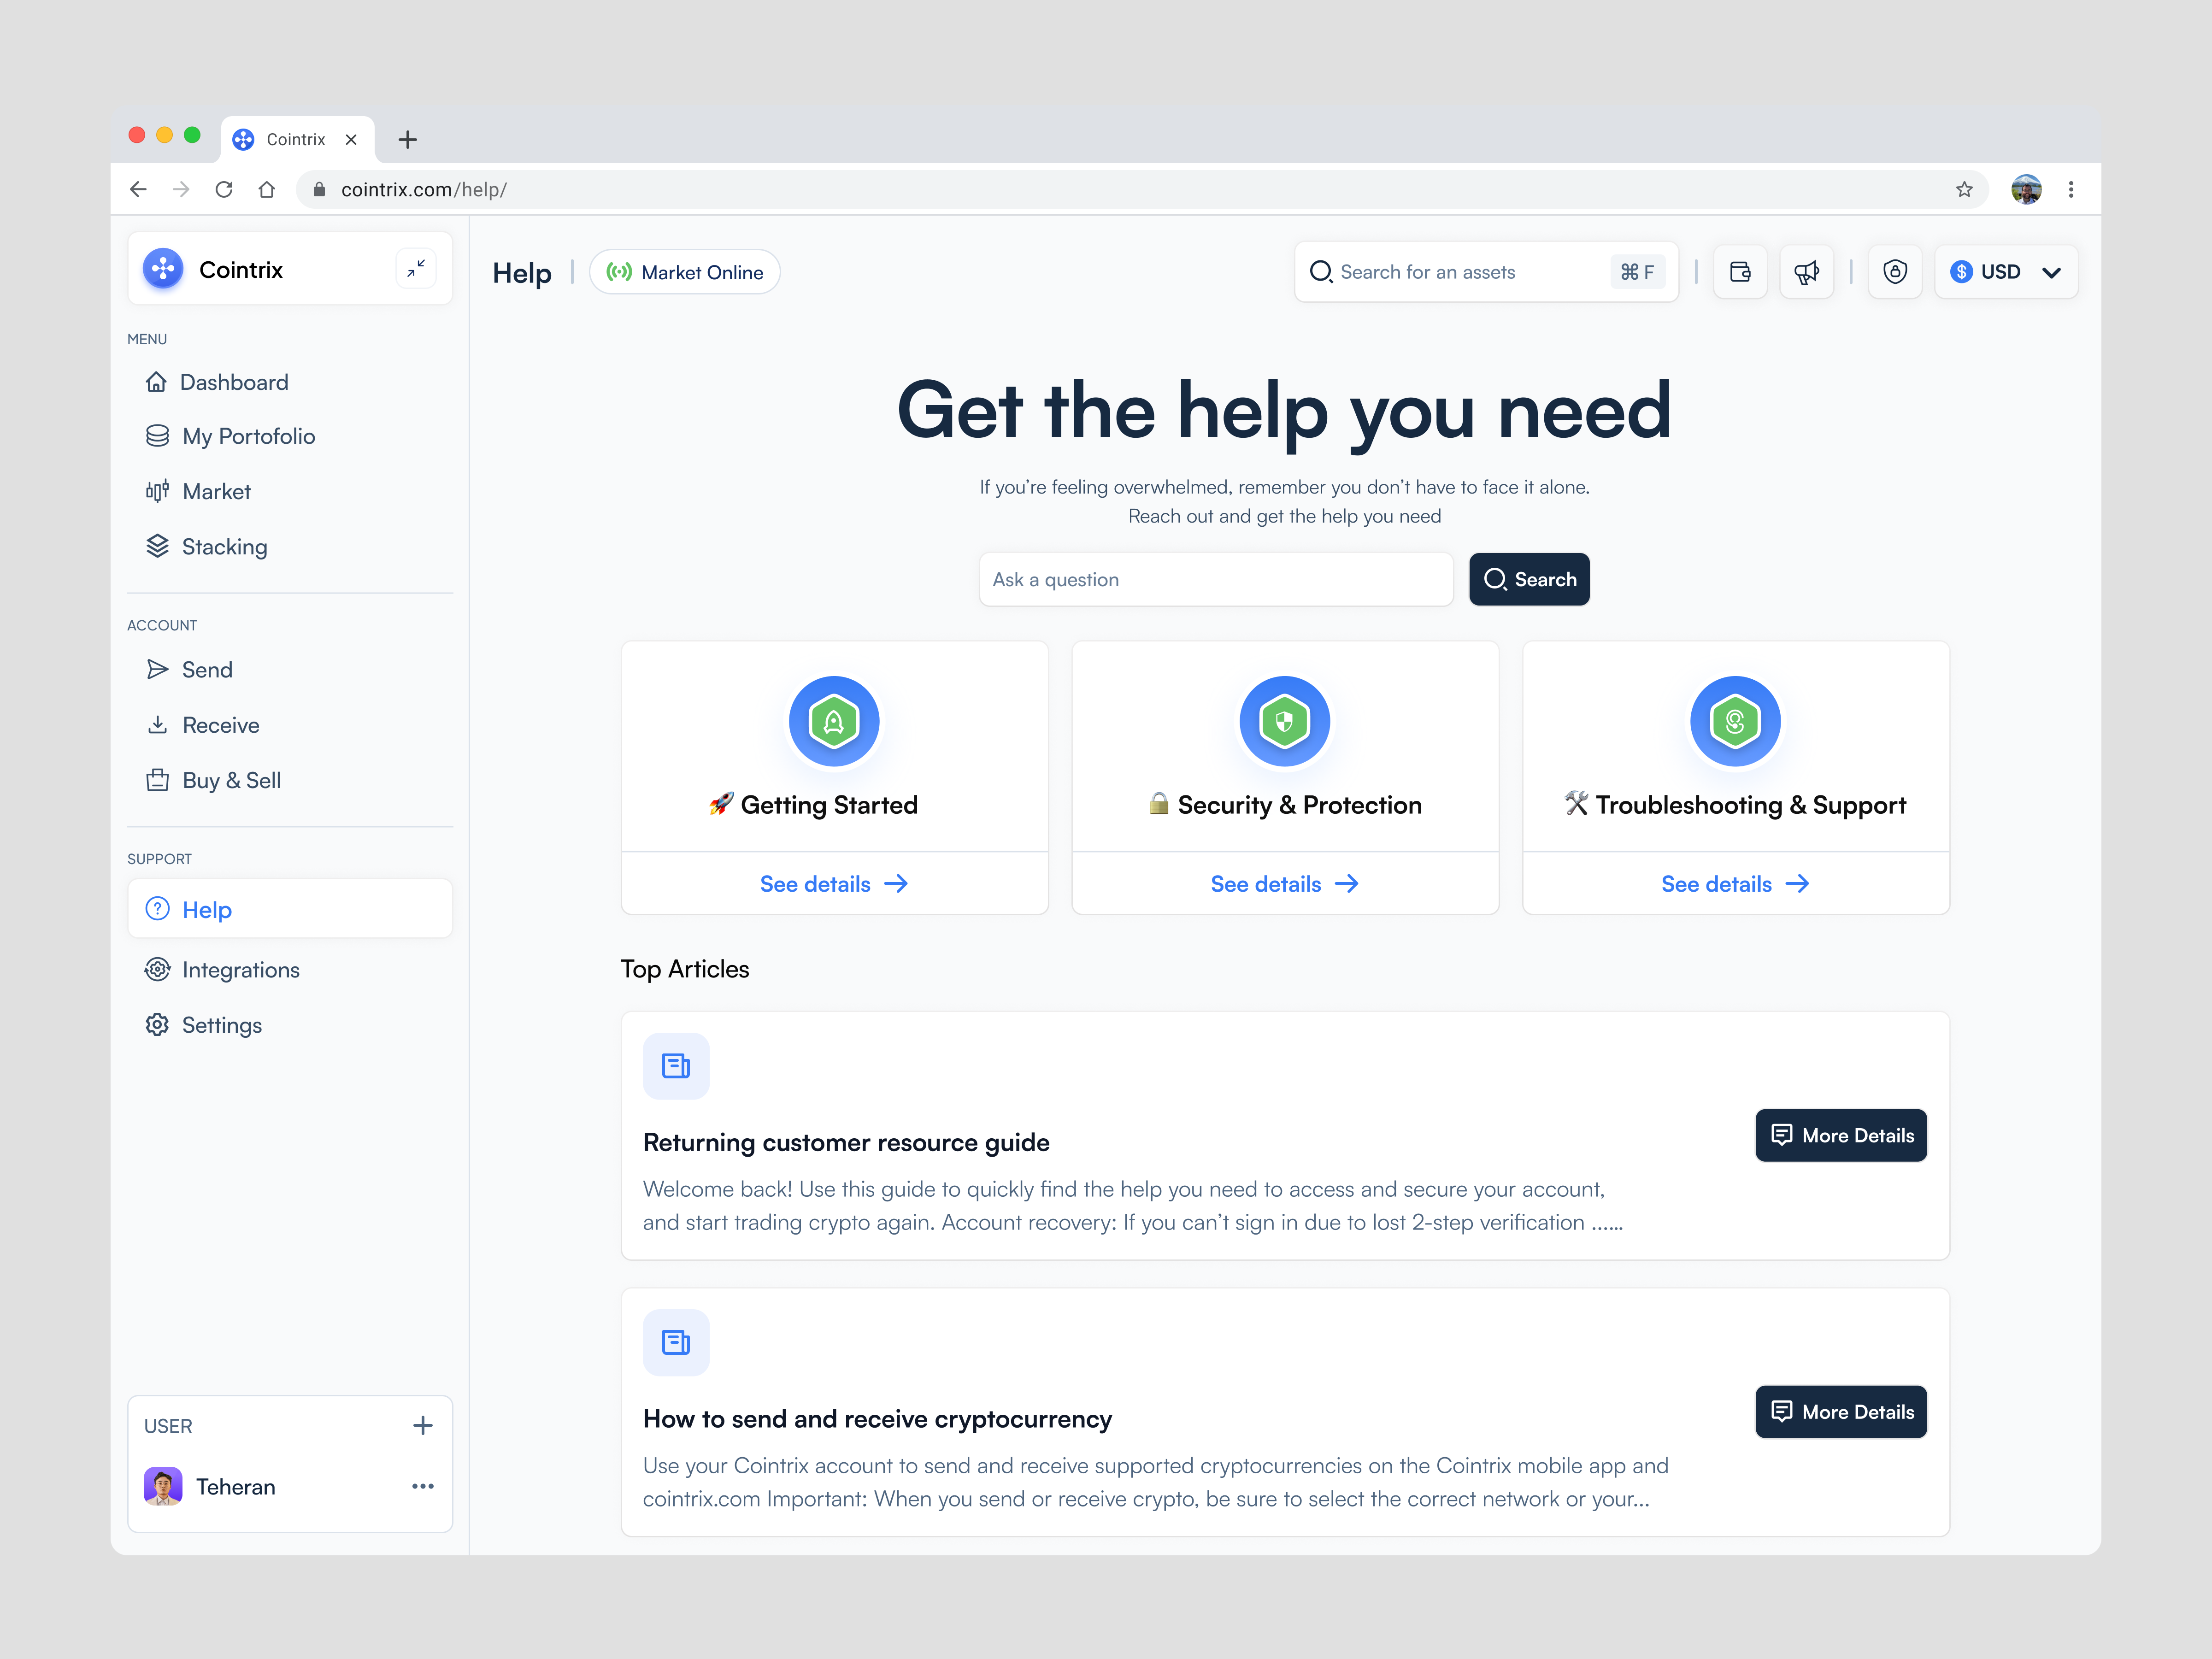The height and width of the screenshot is (1659, 2212).
Task: Collapse the sidebar with the shrink arrows icon
Action: pos(416,268)
